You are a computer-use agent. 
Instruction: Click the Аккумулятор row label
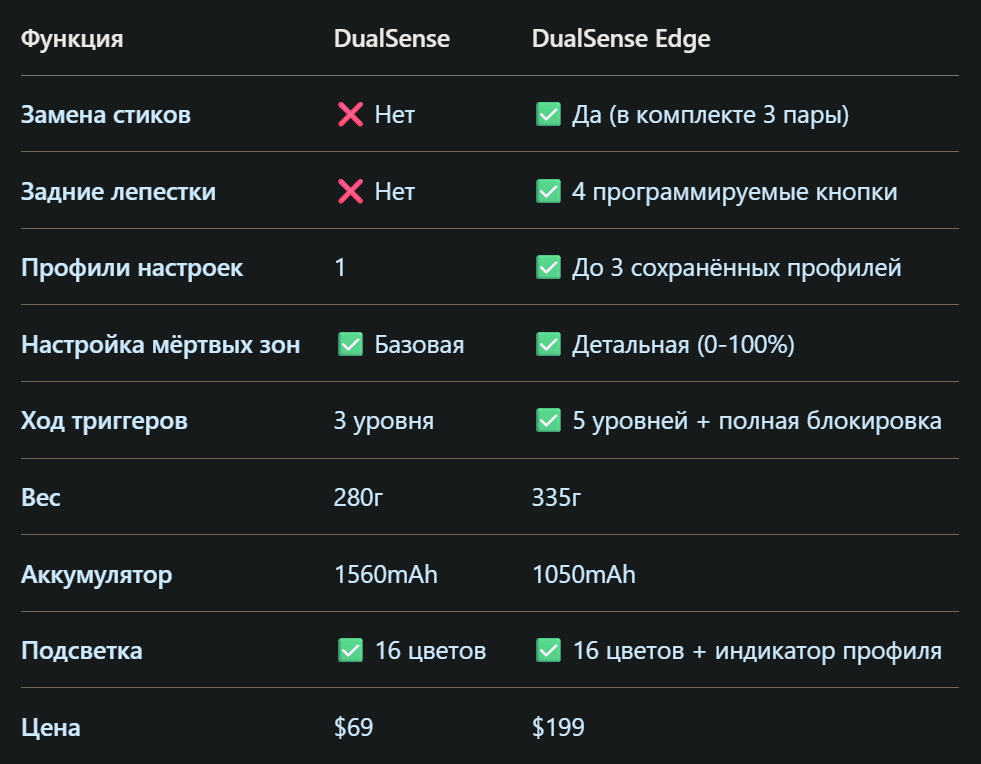(96, 575)
